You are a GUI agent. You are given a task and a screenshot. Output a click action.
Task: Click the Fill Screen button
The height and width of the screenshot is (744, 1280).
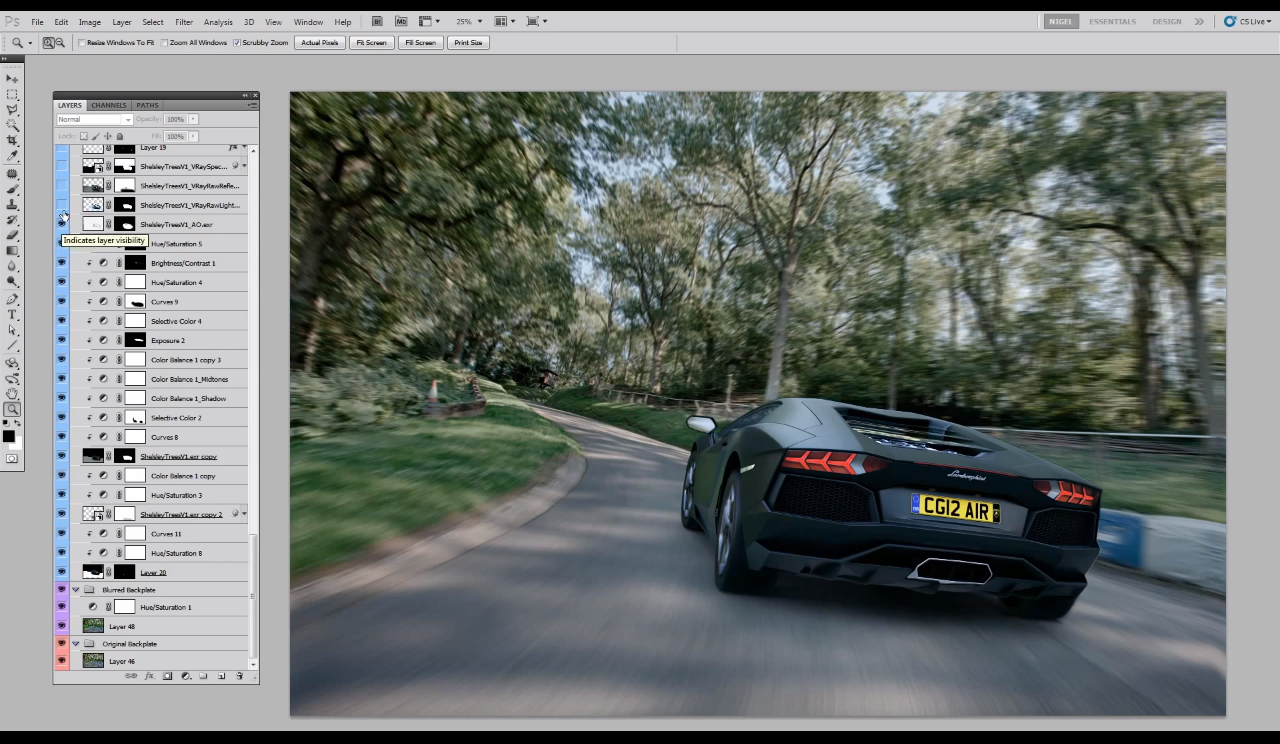tap(420, 43)
